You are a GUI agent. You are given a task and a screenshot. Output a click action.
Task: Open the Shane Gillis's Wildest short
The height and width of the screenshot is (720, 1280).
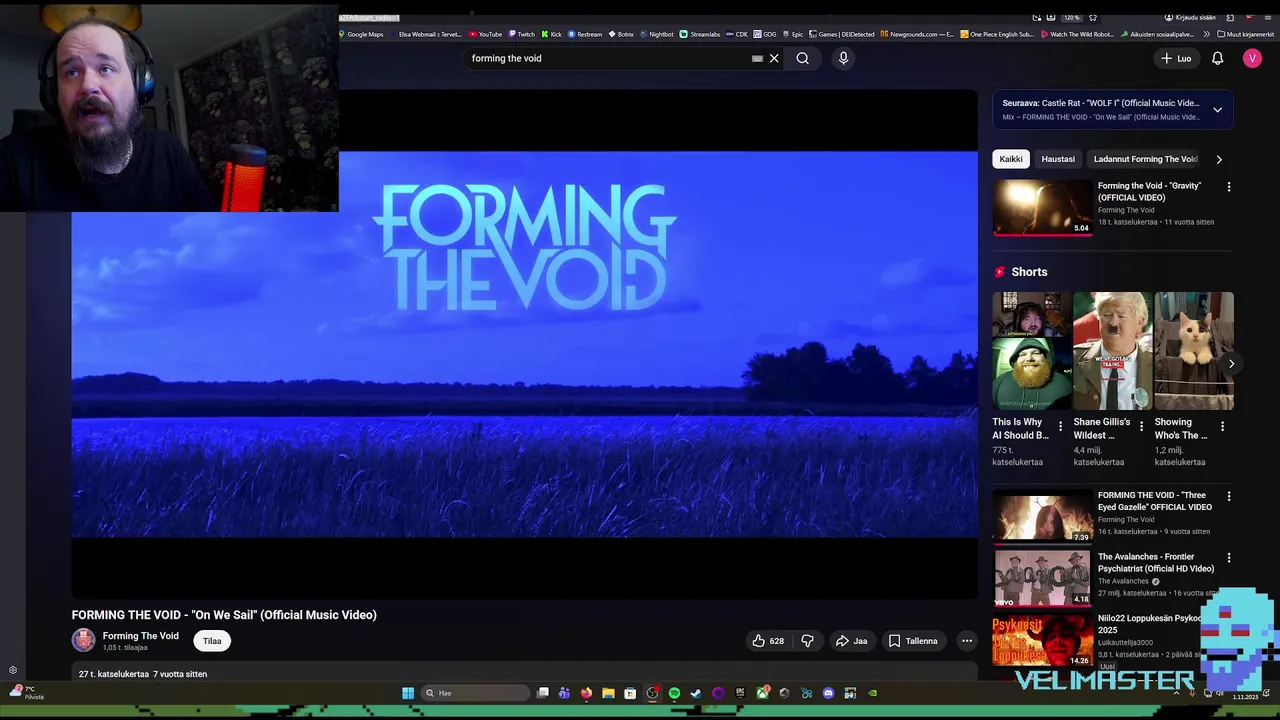(x=1112, y=351)
